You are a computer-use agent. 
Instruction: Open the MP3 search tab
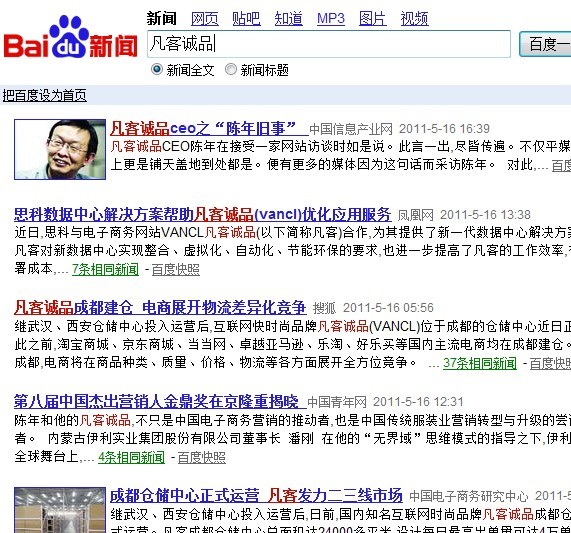click(331, 19)
